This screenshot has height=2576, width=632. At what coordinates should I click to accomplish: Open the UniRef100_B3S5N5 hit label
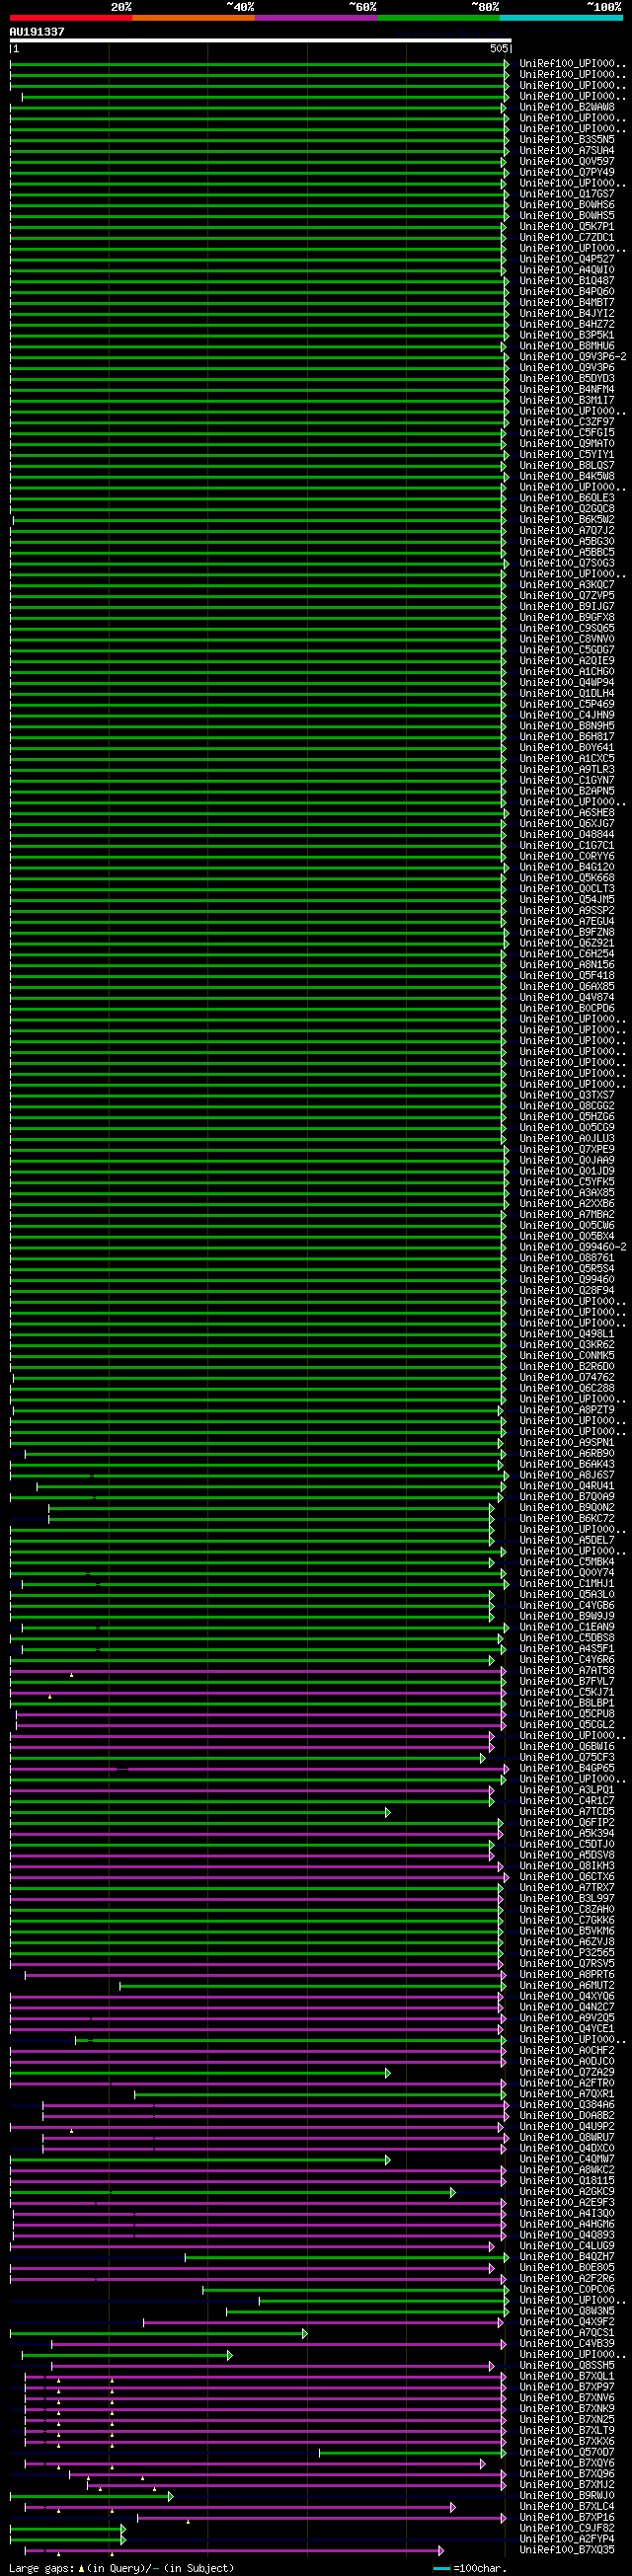point(567,140)
